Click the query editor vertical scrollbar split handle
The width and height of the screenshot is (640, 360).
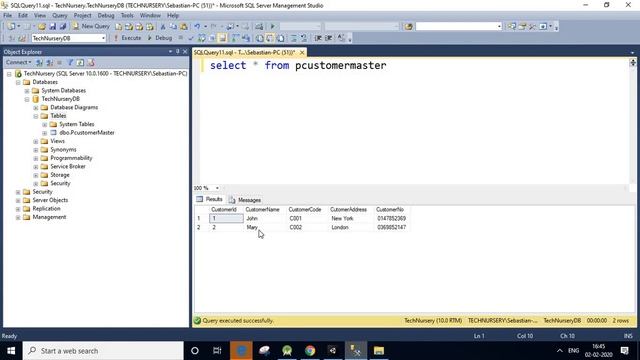click(633, 62)
